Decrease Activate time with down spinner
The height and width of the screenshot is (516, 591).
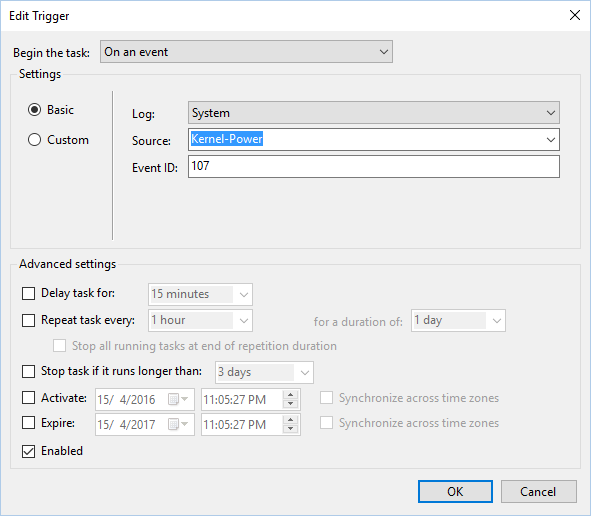click(290, 404)
